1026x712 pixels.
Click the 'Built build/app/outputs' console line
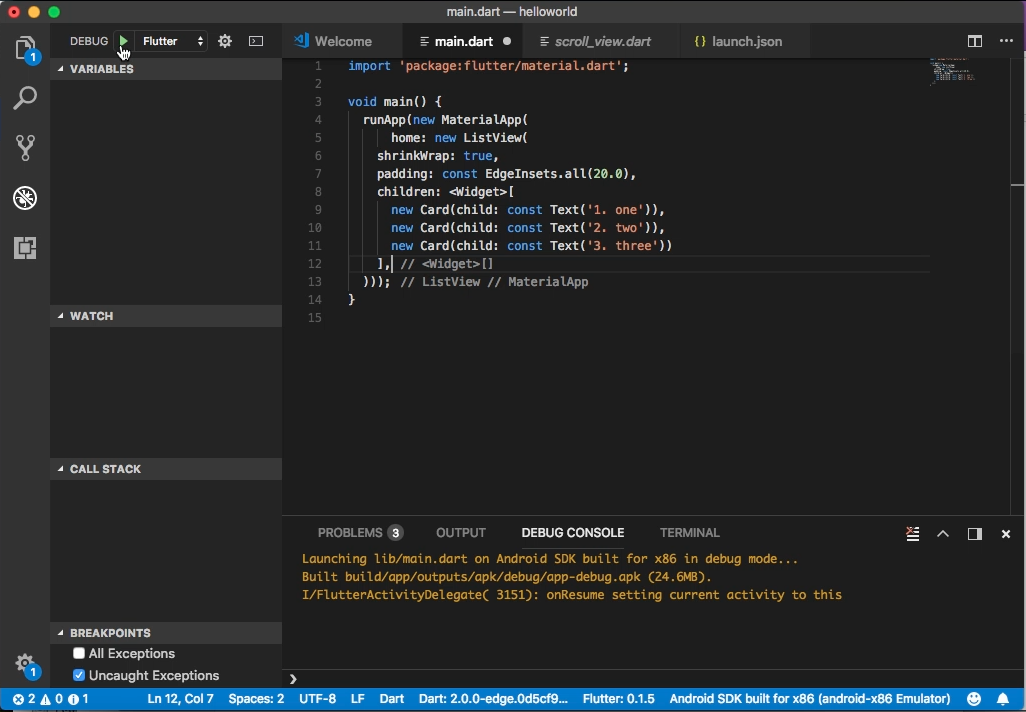(506, 577)
